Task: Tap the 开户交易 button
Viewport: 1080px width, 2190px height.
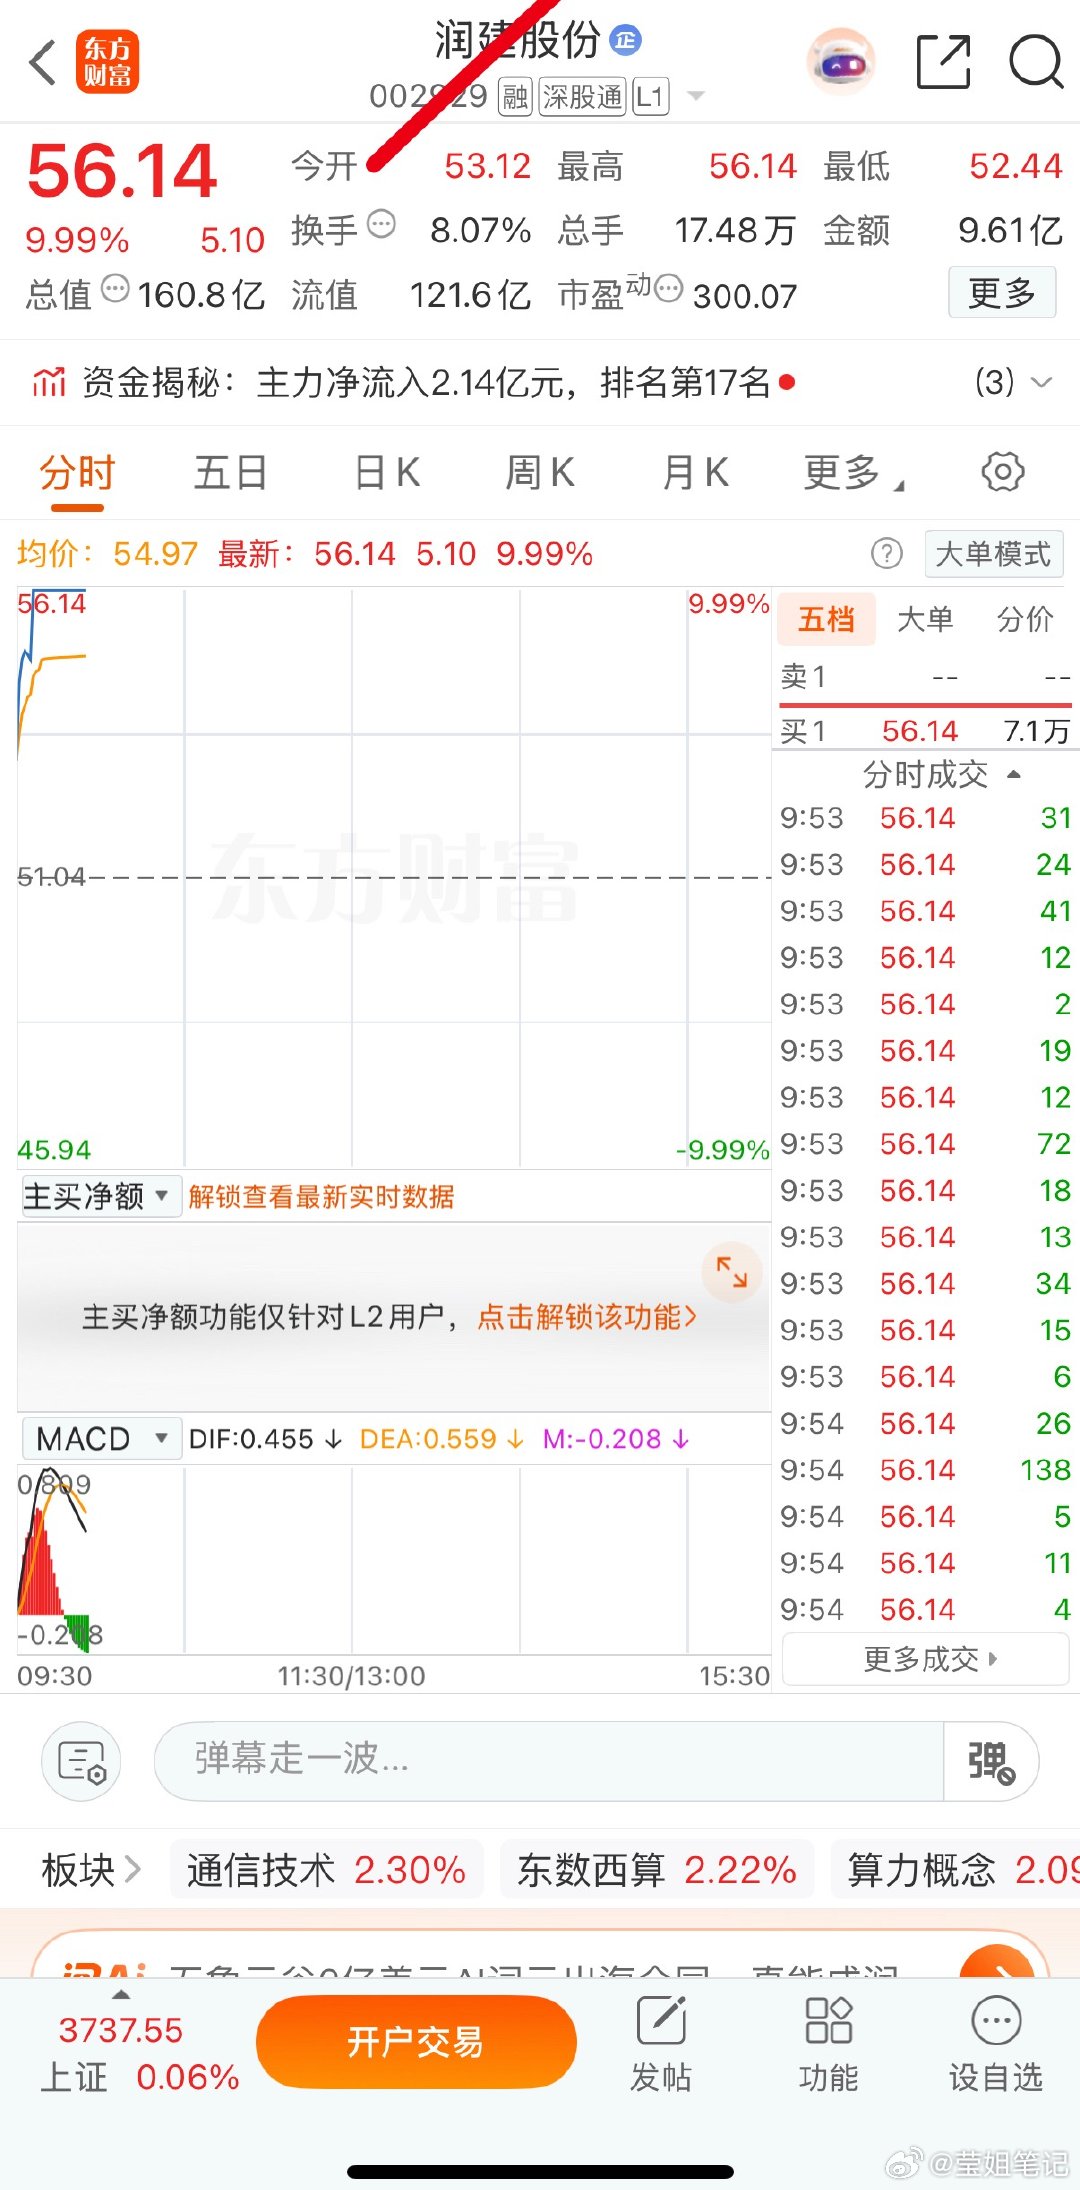Action: pyautogui.click(x=416, y=2041)
